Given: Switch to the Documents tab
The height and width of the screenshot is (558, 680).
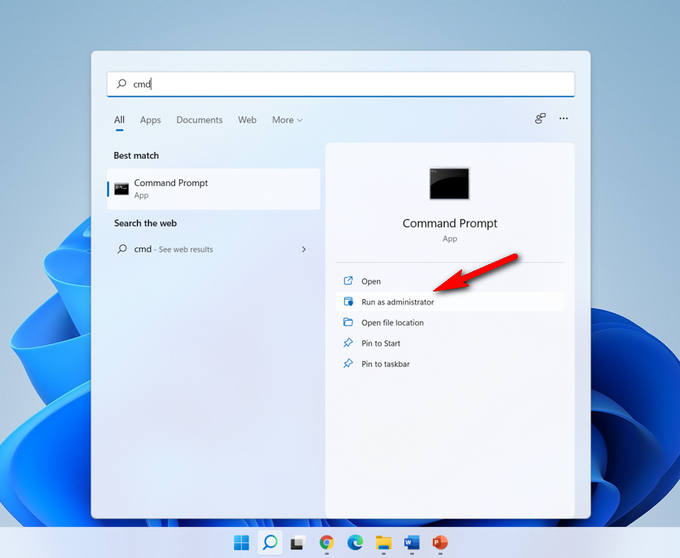Looking at the screenshot, I should (x=199, y=120).
